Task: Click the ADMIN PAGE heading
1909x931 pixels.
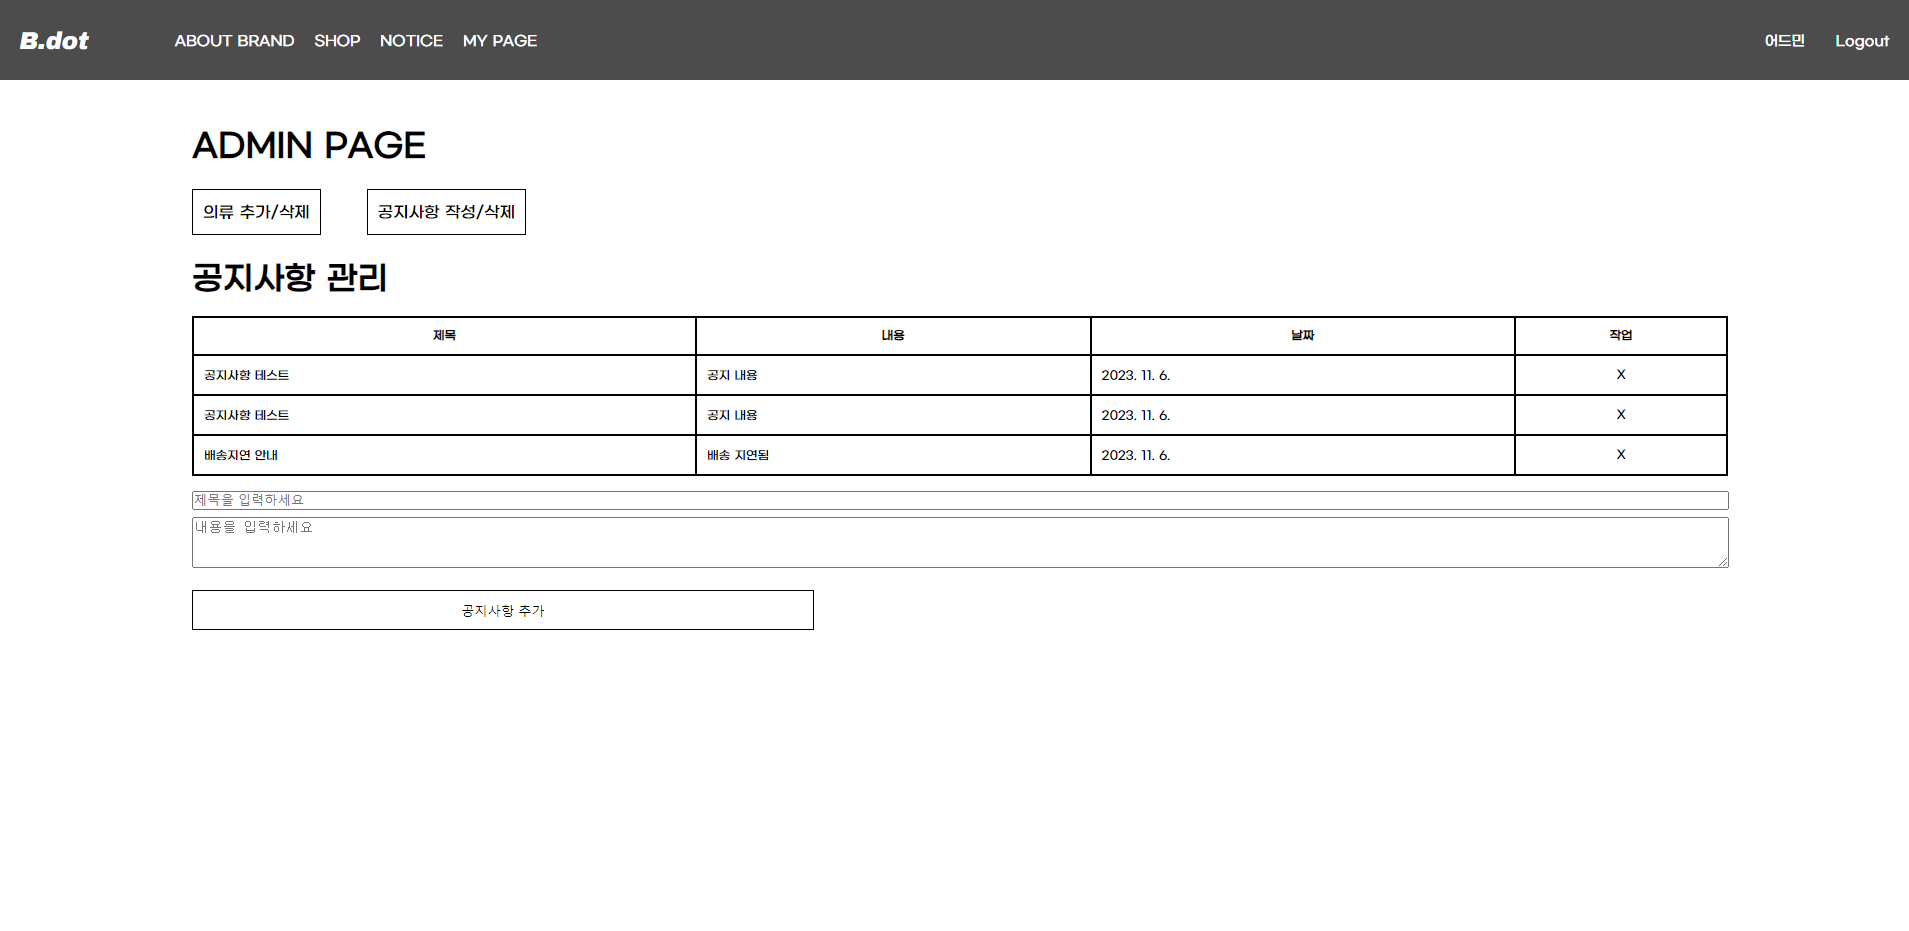Action: tap(309, 146)
